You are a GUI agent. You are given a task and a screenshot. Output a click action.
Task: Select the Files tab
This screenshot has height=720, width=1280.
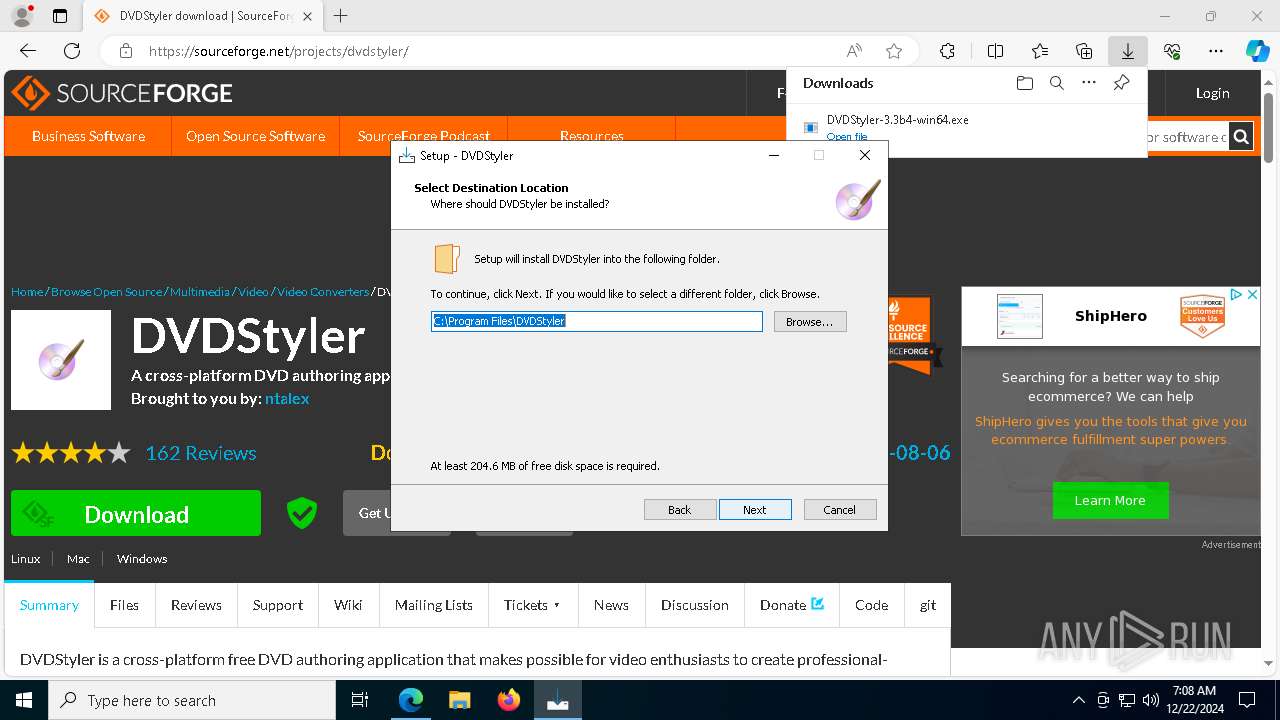124,605
